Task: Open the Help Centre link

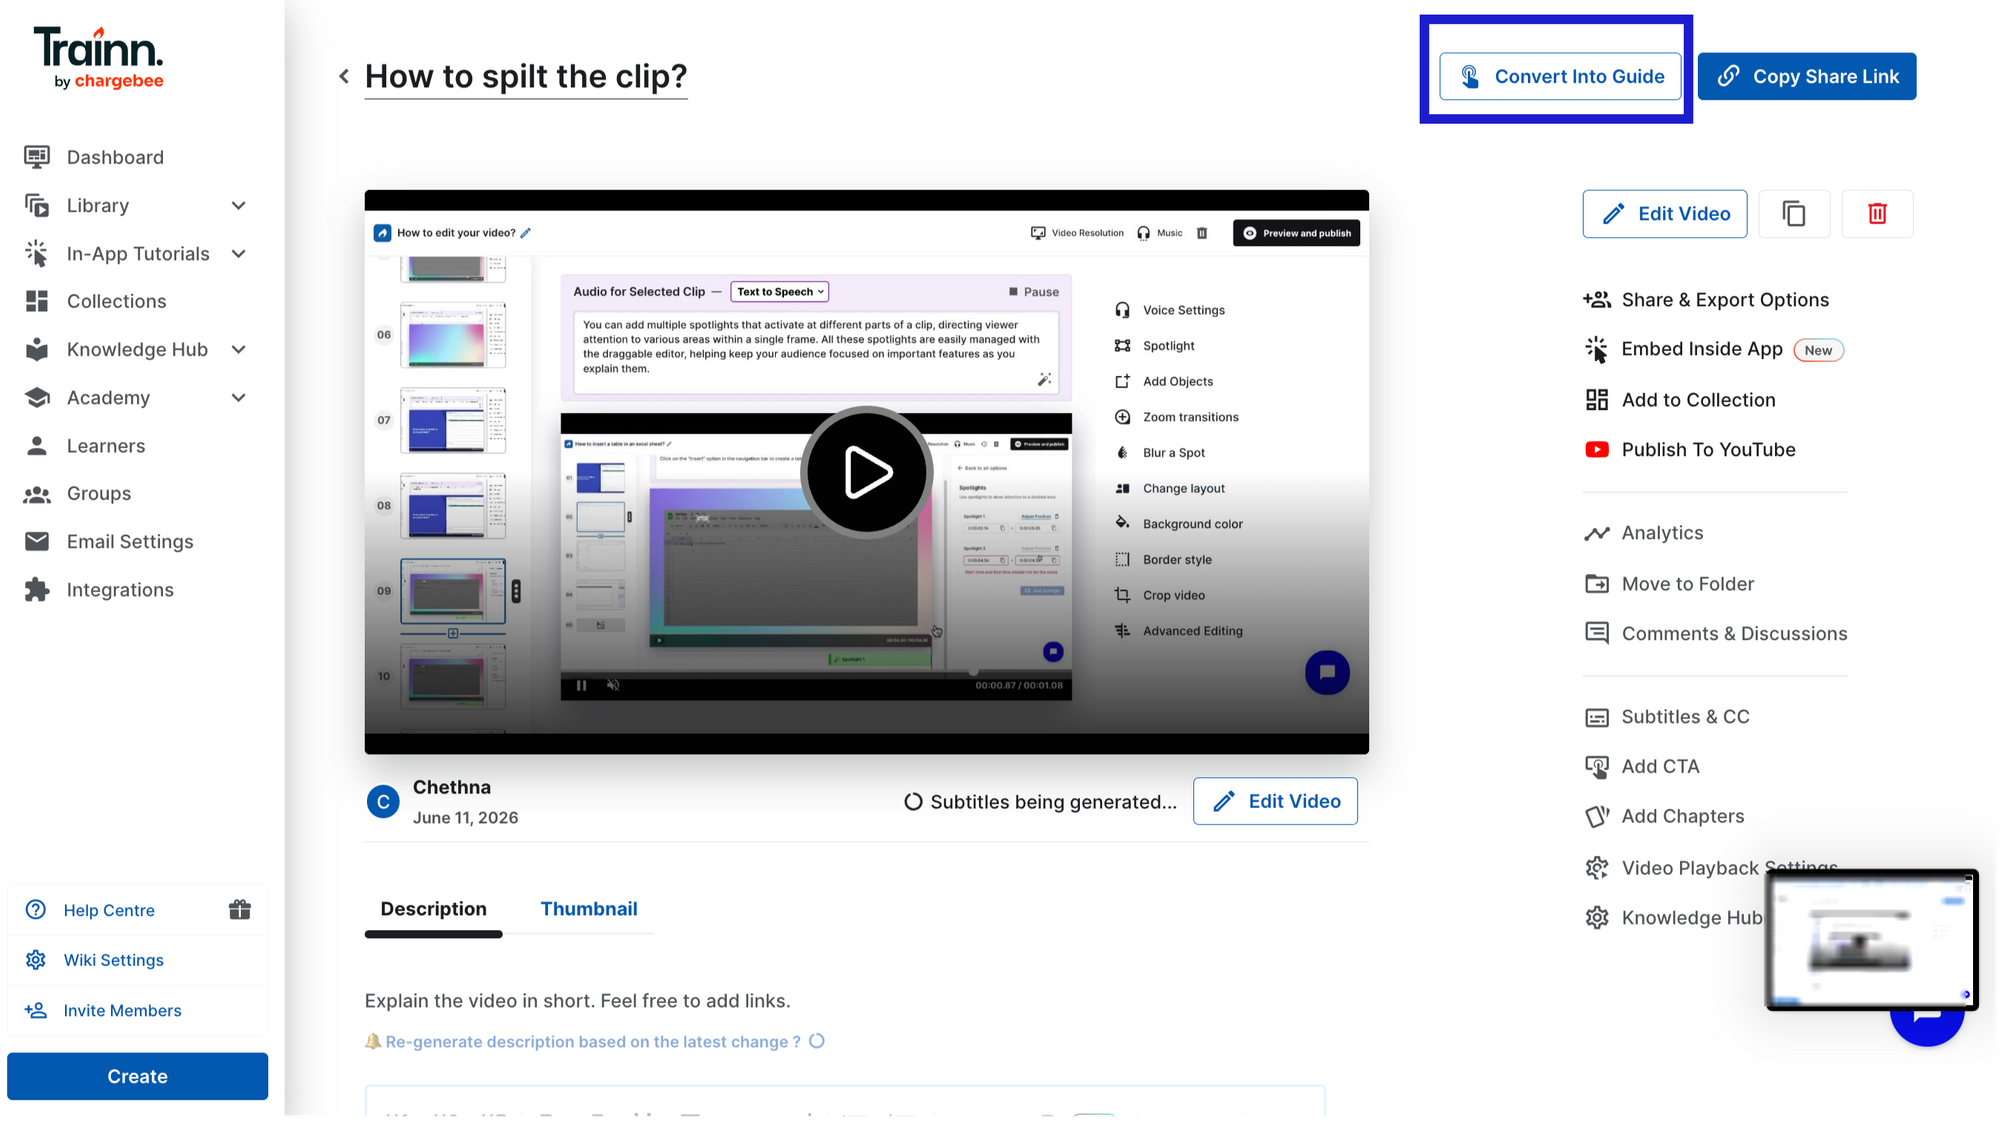Action: [109, 910]
